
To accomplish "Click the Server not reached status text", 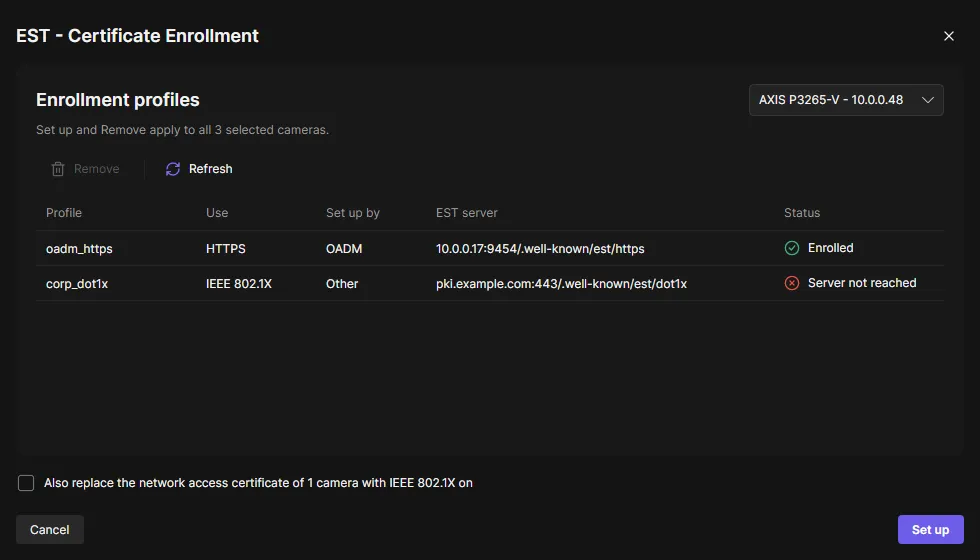I will tap(862, 283).
